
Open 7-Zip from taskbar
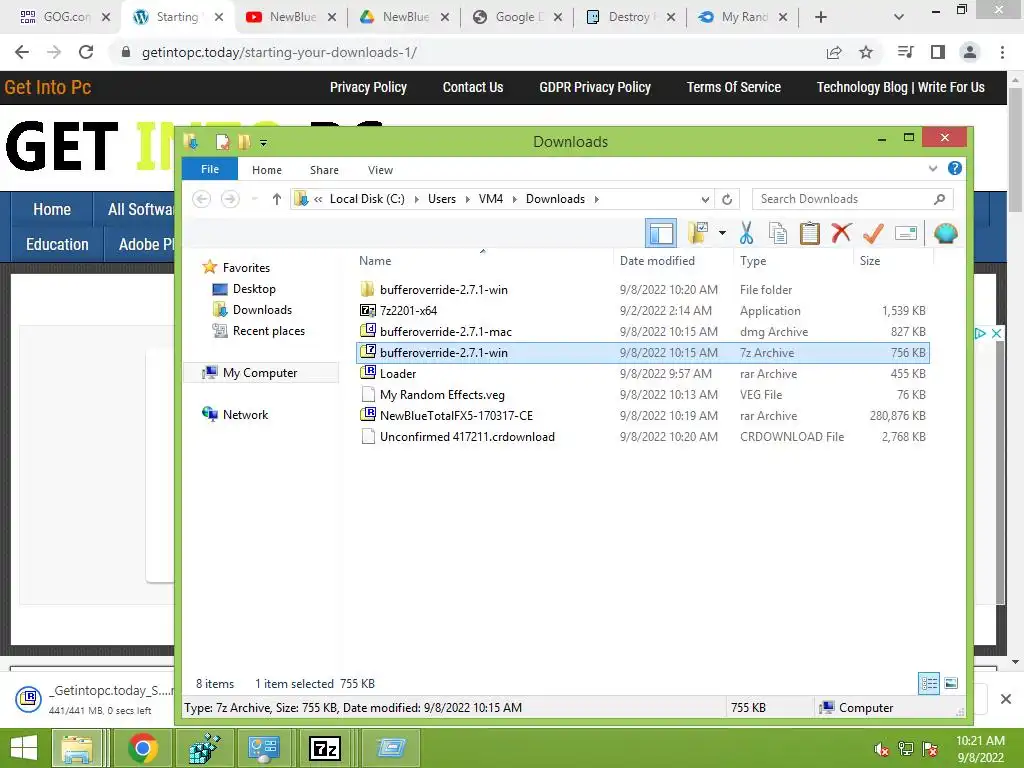click(325, 748)
